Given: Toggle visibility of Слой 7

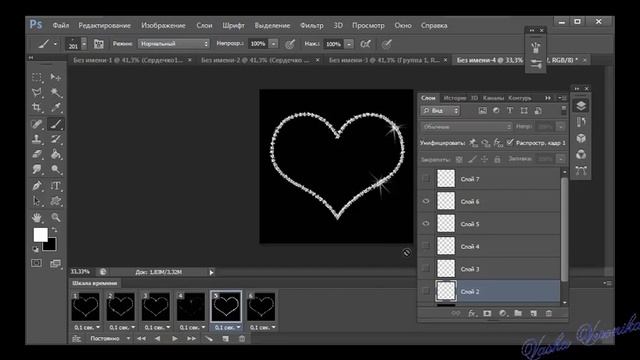Looking at the screenshot, I should [x=426, y=179].
